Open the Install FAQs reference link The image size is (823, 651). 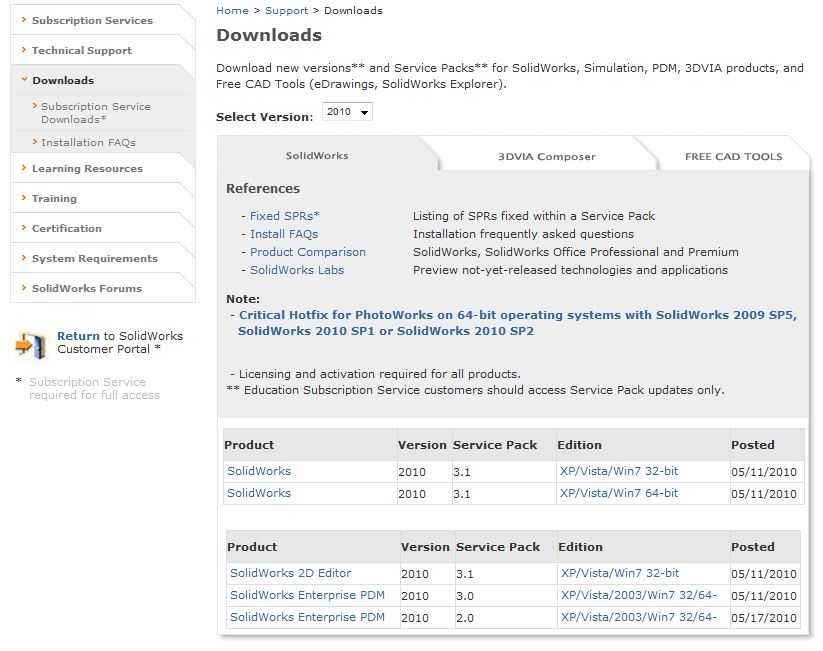click(283, 234)
